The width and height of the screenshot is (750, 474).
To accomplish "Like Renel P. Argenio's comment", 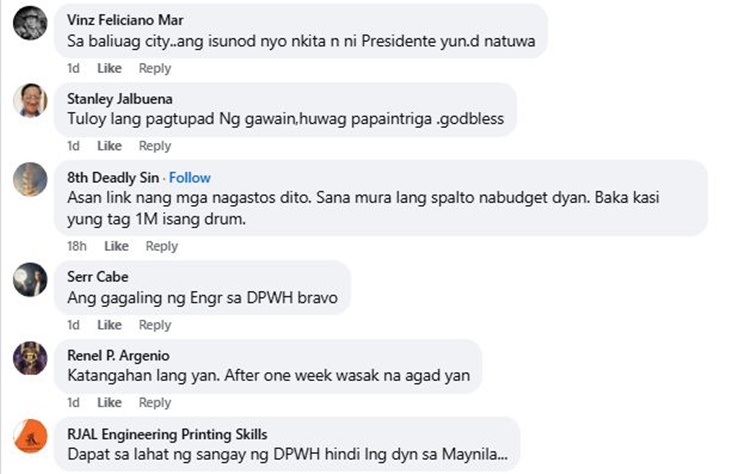I will [110, 403].
